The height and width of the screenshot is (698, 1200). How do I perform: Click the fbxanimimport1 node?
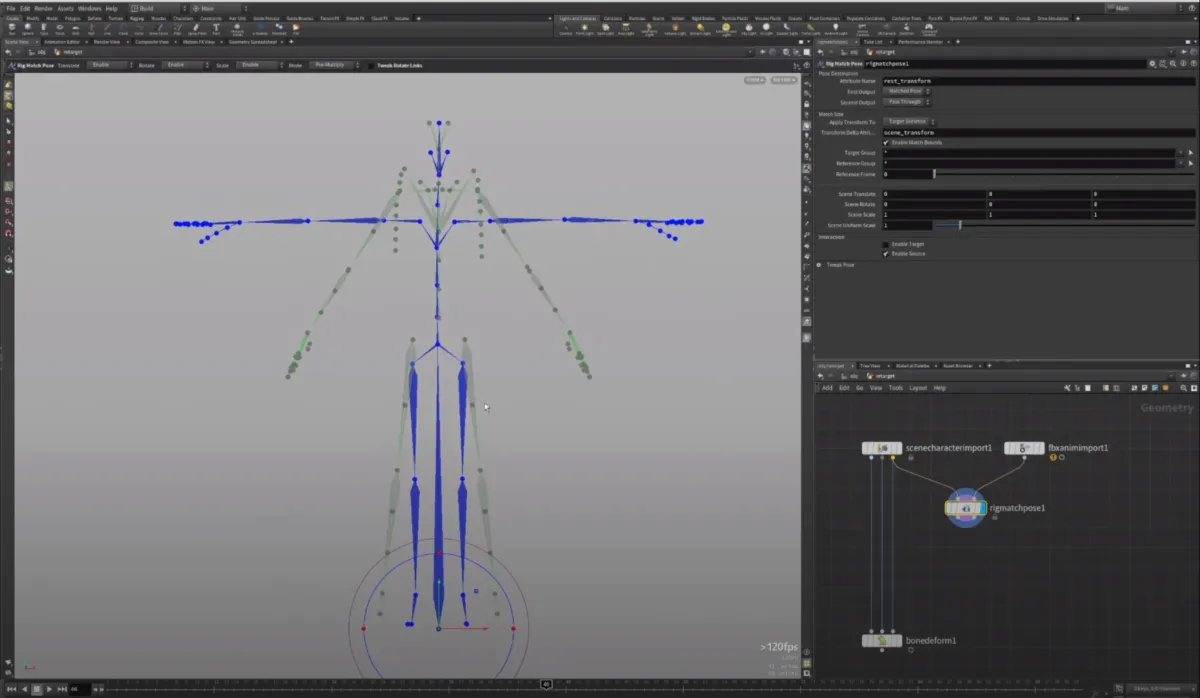[x=1024, y=448]
